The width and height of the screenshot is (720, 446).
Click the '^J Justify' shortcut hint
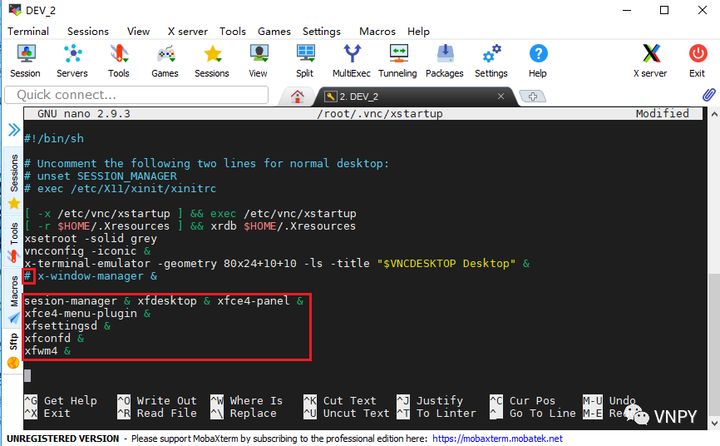point(430,401)
